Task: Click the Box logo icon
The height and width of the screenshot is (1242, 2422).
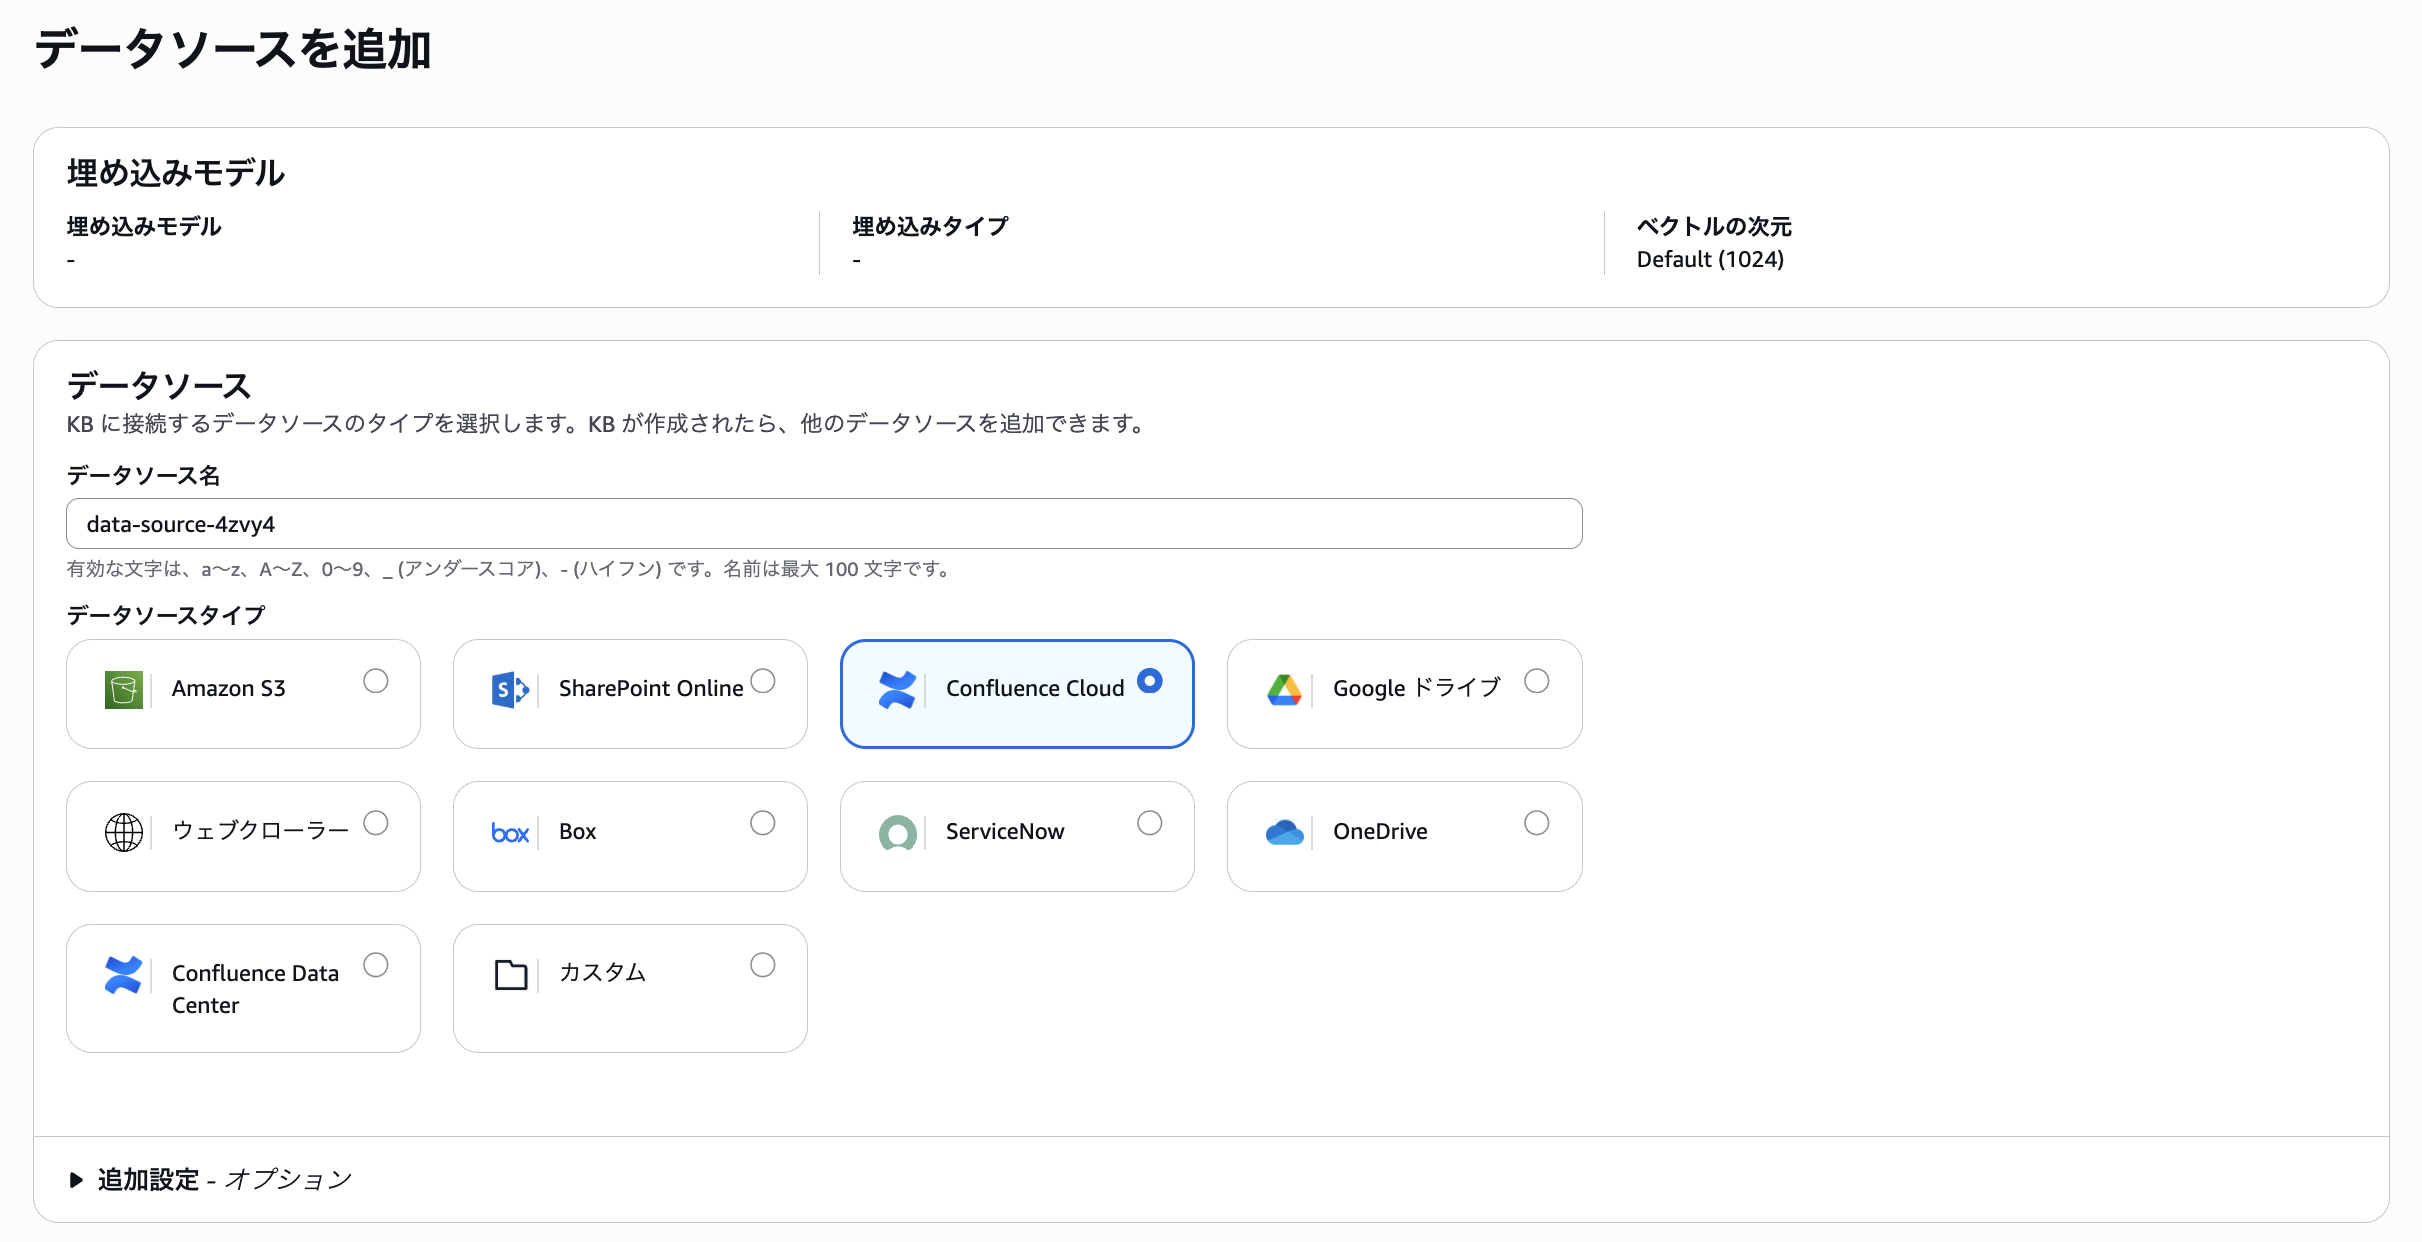Action: [x=510, y=832]
